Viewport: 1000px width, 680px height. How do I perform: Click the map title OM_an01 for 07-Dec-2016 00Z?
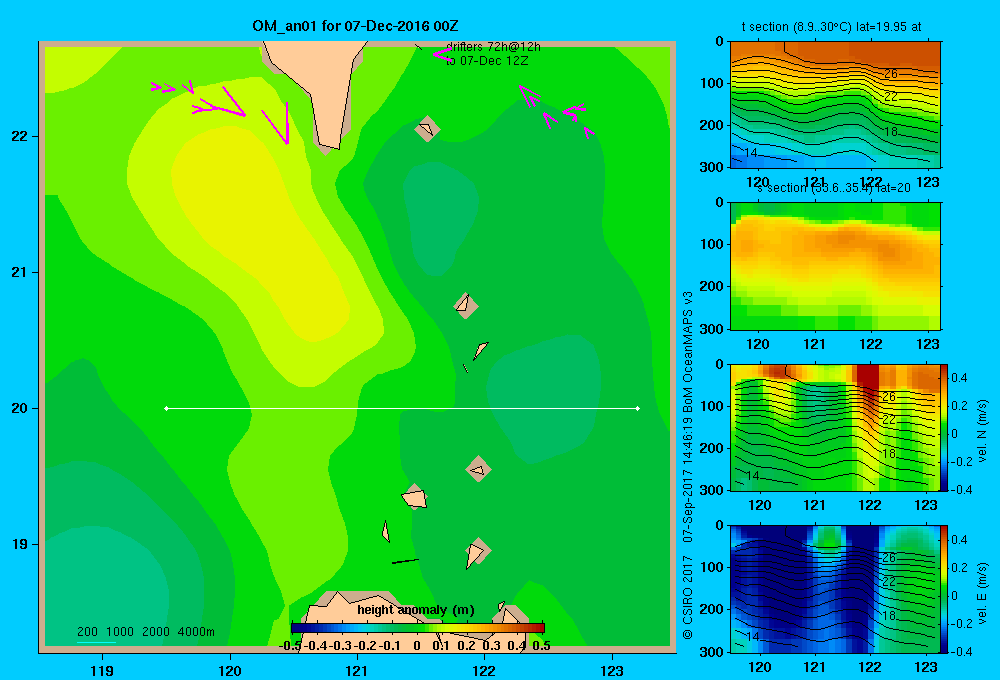[x=355, y=26]
